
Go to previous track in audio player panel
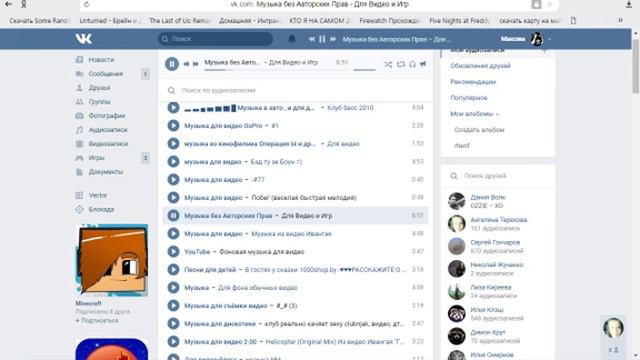186,64
